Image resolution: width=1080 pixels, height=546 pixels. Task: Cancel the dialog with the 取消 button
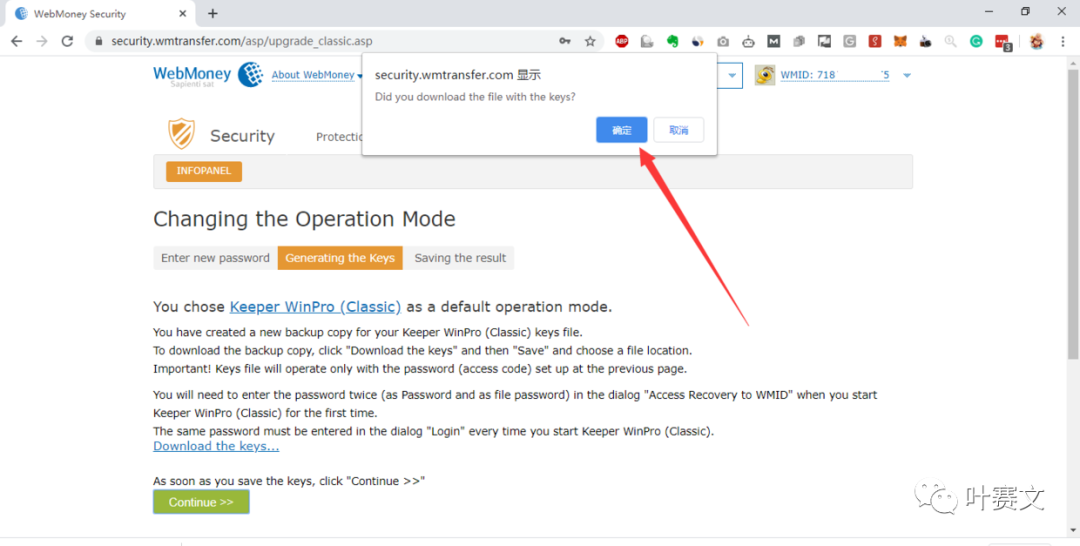[x=678, y=130]
